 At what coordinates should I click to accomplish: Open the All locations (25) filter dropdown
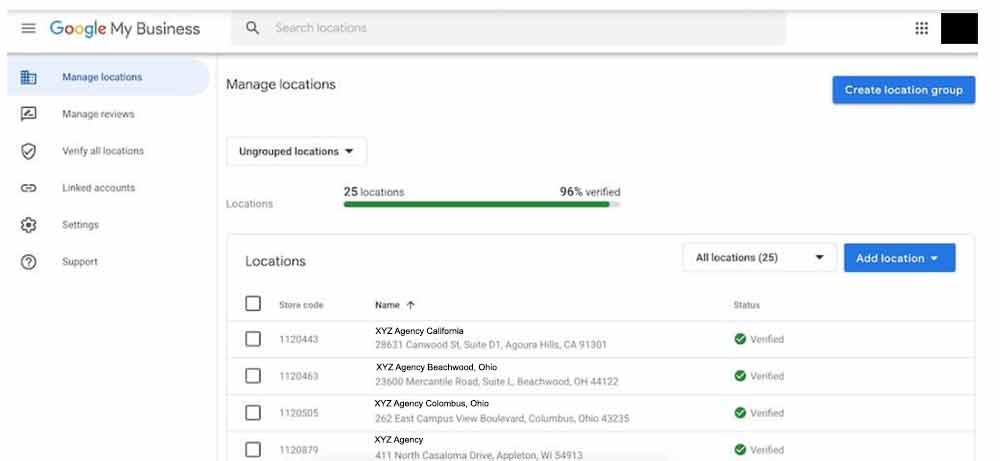coord(759,258)
